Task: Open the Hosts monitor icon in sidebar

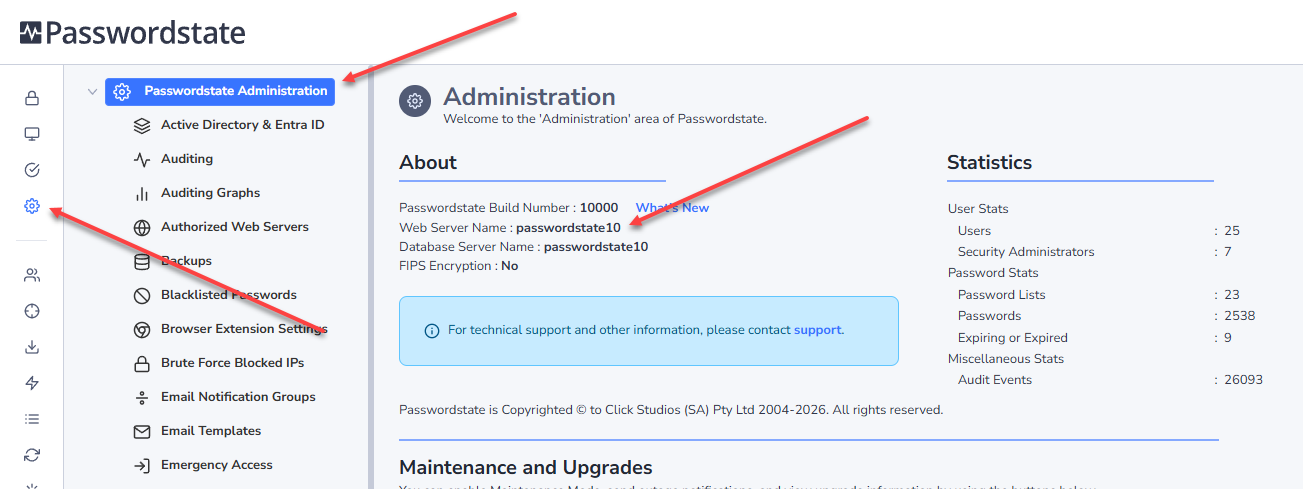Action: coord(32,134)
